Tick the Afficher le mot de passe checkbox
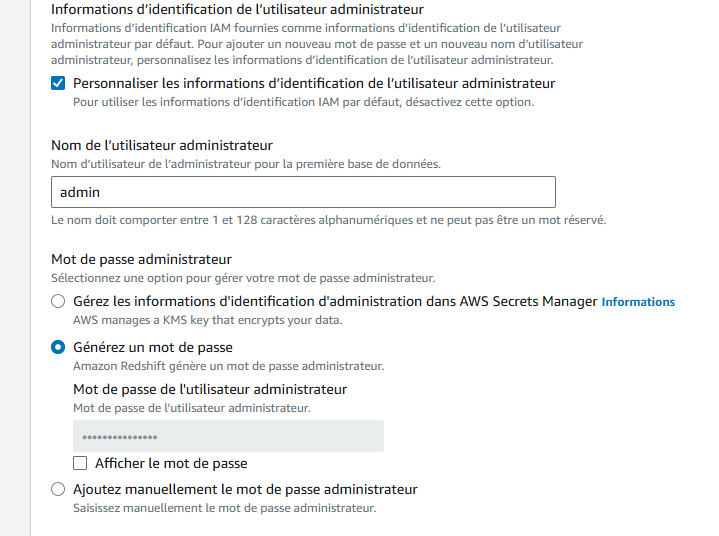 [x=80, y=463]
